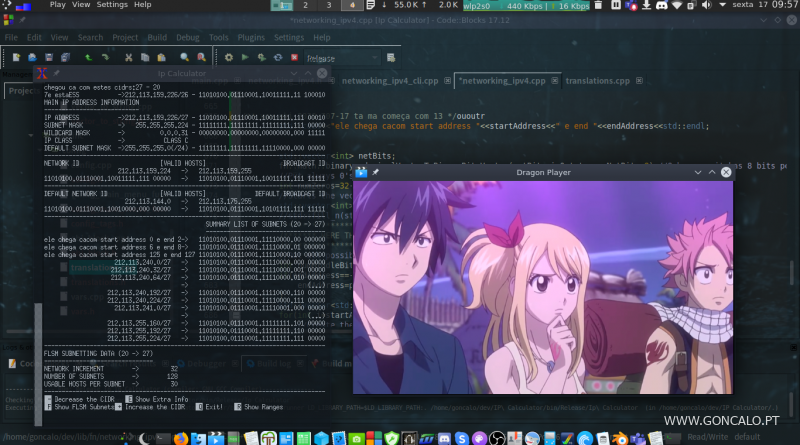800x445 pixels.
Task: Click the Wi-Fi network tray icon
Action: coord(677,5)
